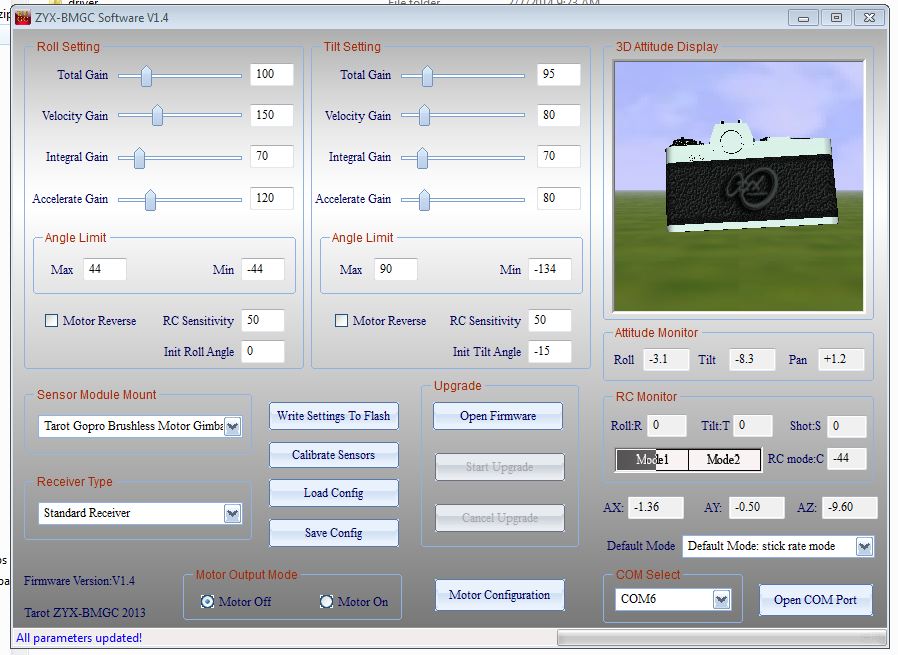Screen dimensions: 898x655
Task: Click the Roll Integral Gain slider handle
Action: tap(139, 158)
